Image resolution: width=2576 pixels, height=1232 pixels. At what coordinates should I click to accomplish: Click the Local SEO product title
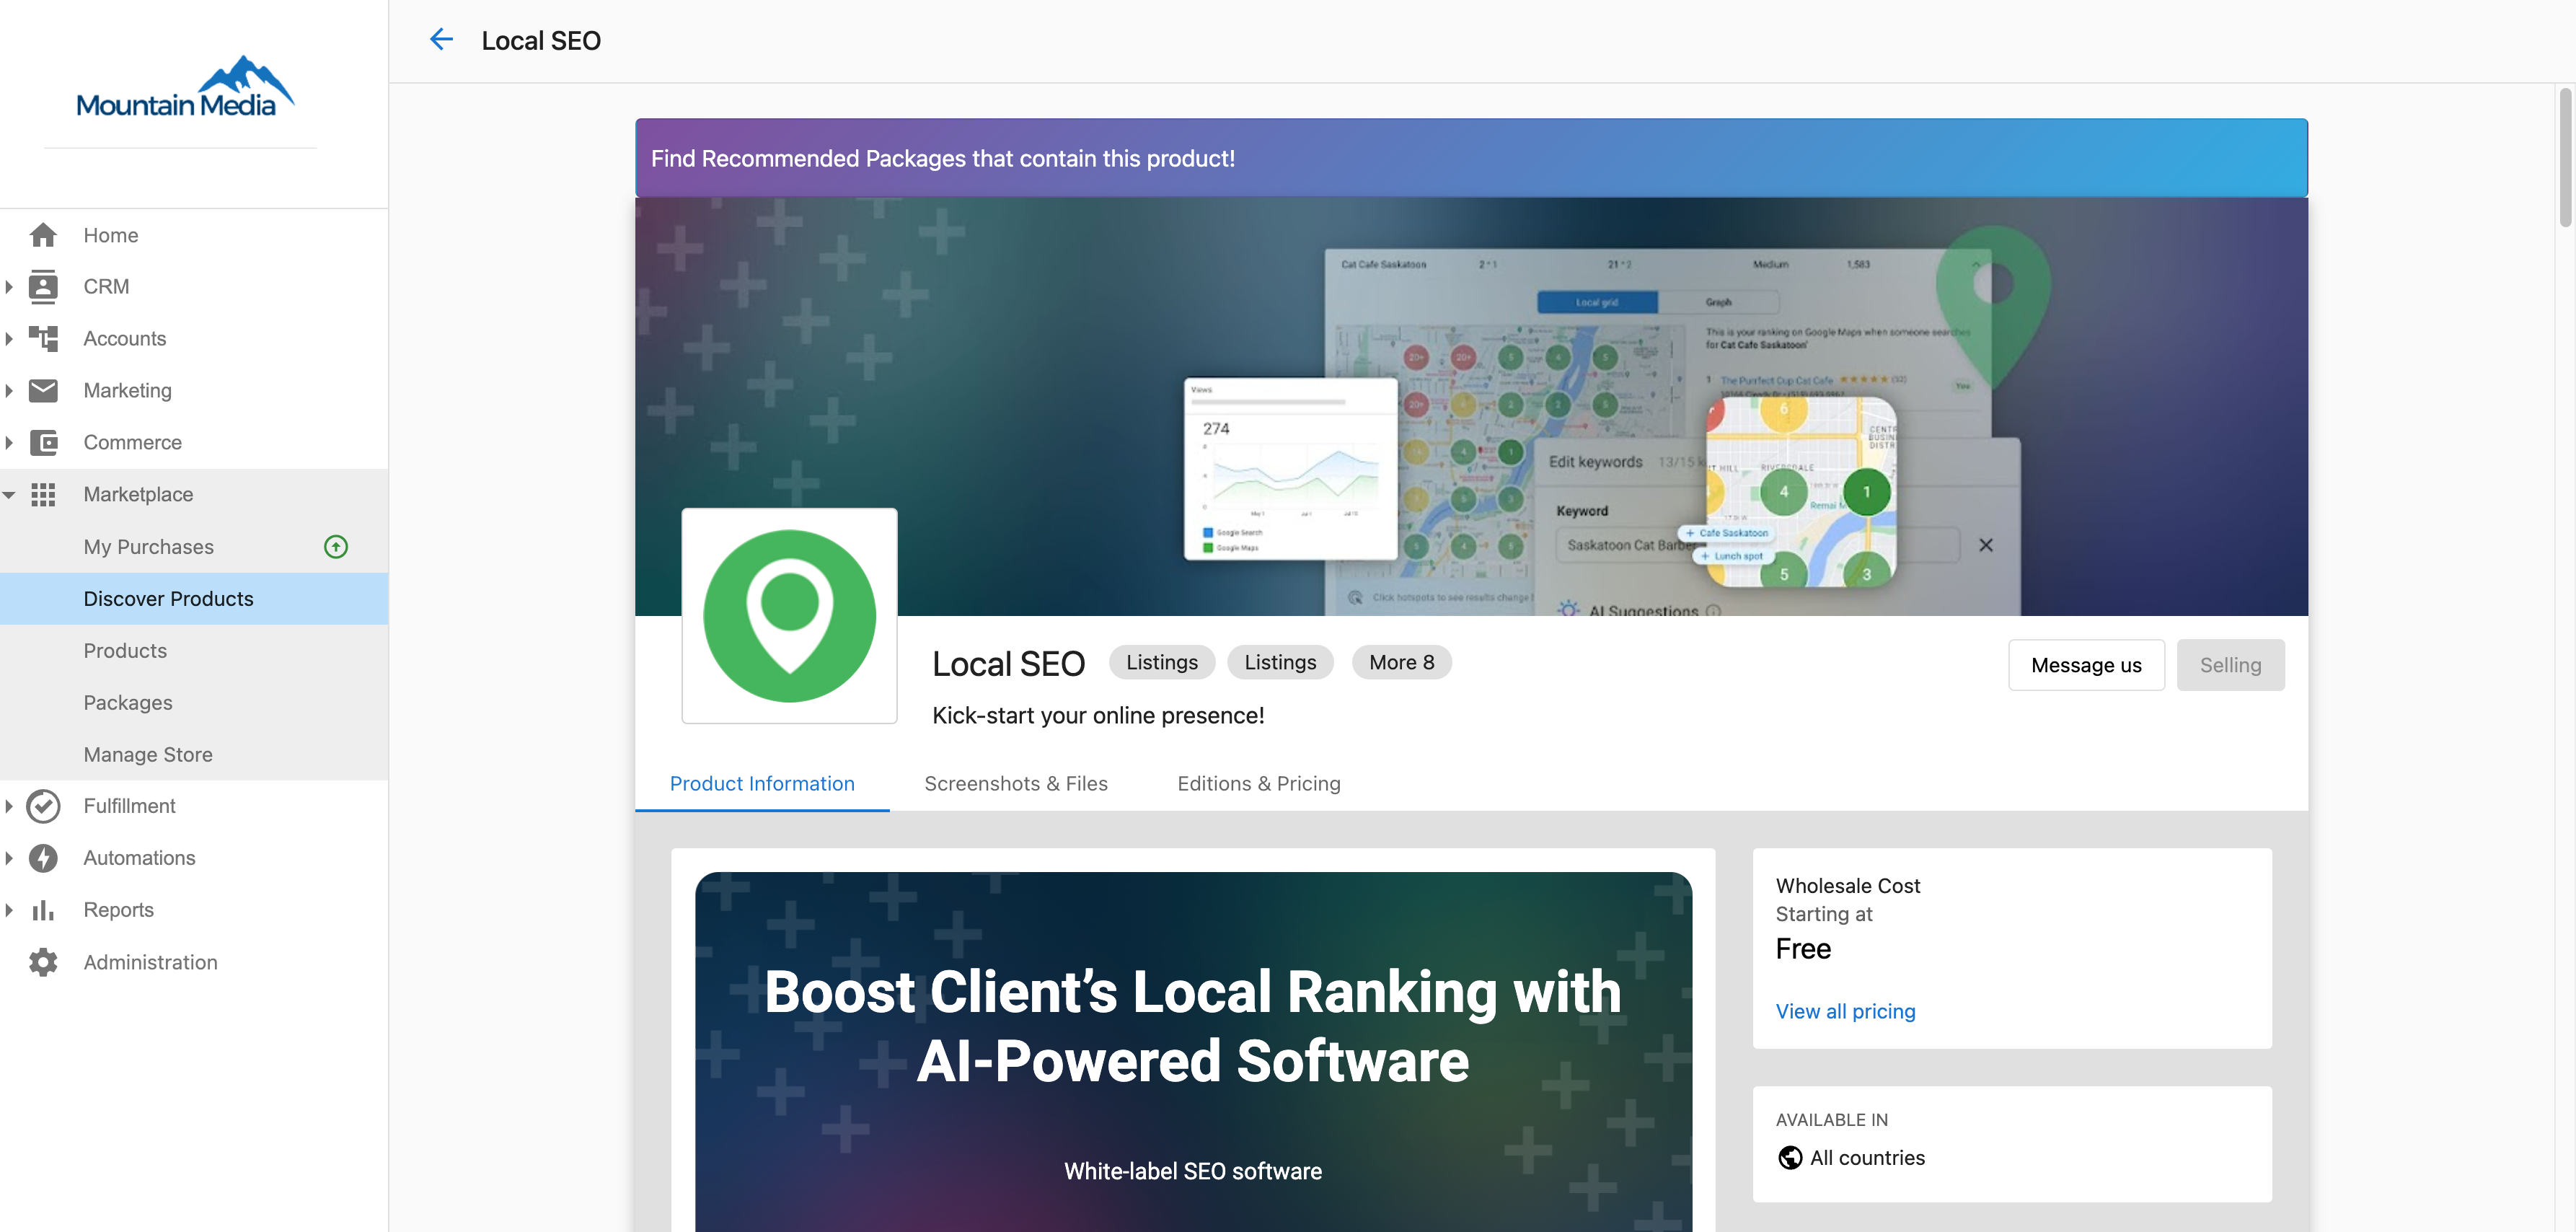1008,664
